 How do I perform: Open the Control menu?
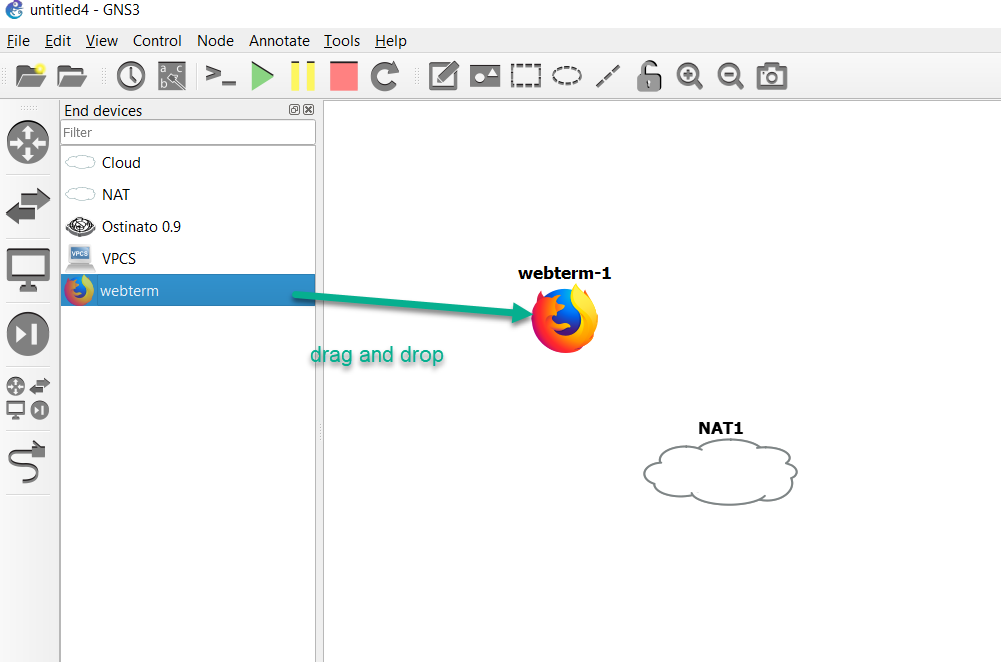pyautogui.click(x=157, y=41)
